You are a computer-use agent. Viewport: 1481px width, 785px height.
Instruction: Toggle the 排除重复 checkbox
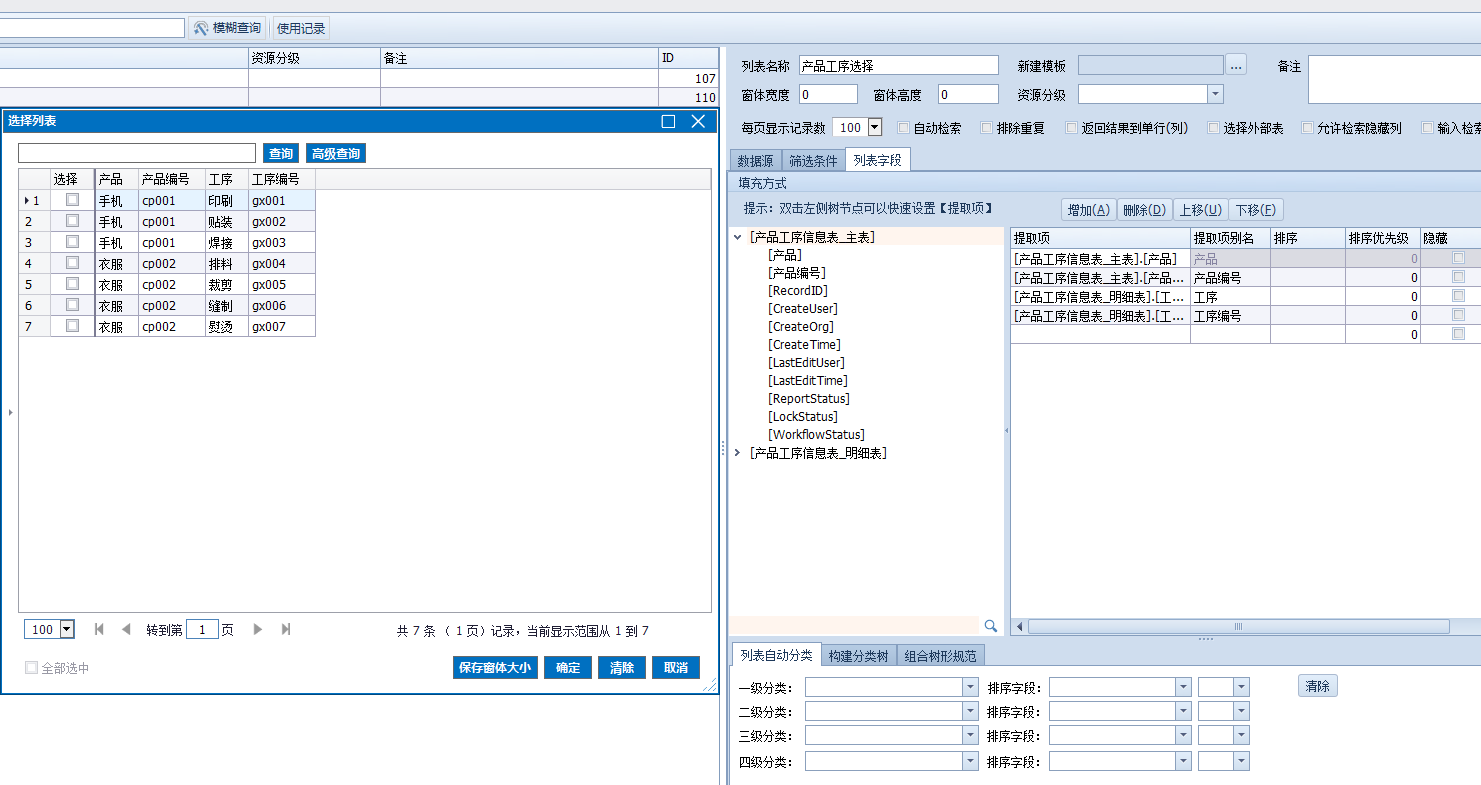click(x=987, y=128)
